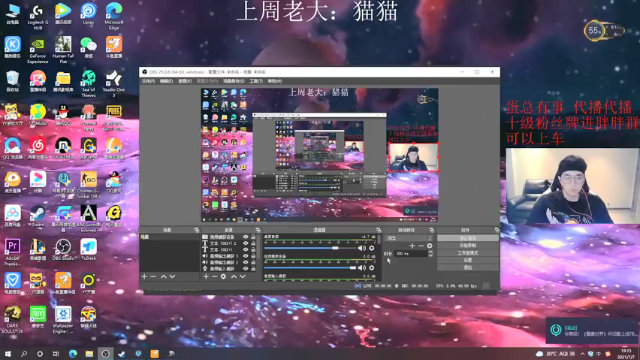Mute desktop audio with the first speaker icon
Image resolution: width=640 pixels, height=360 pixels.
pos(362,248)
